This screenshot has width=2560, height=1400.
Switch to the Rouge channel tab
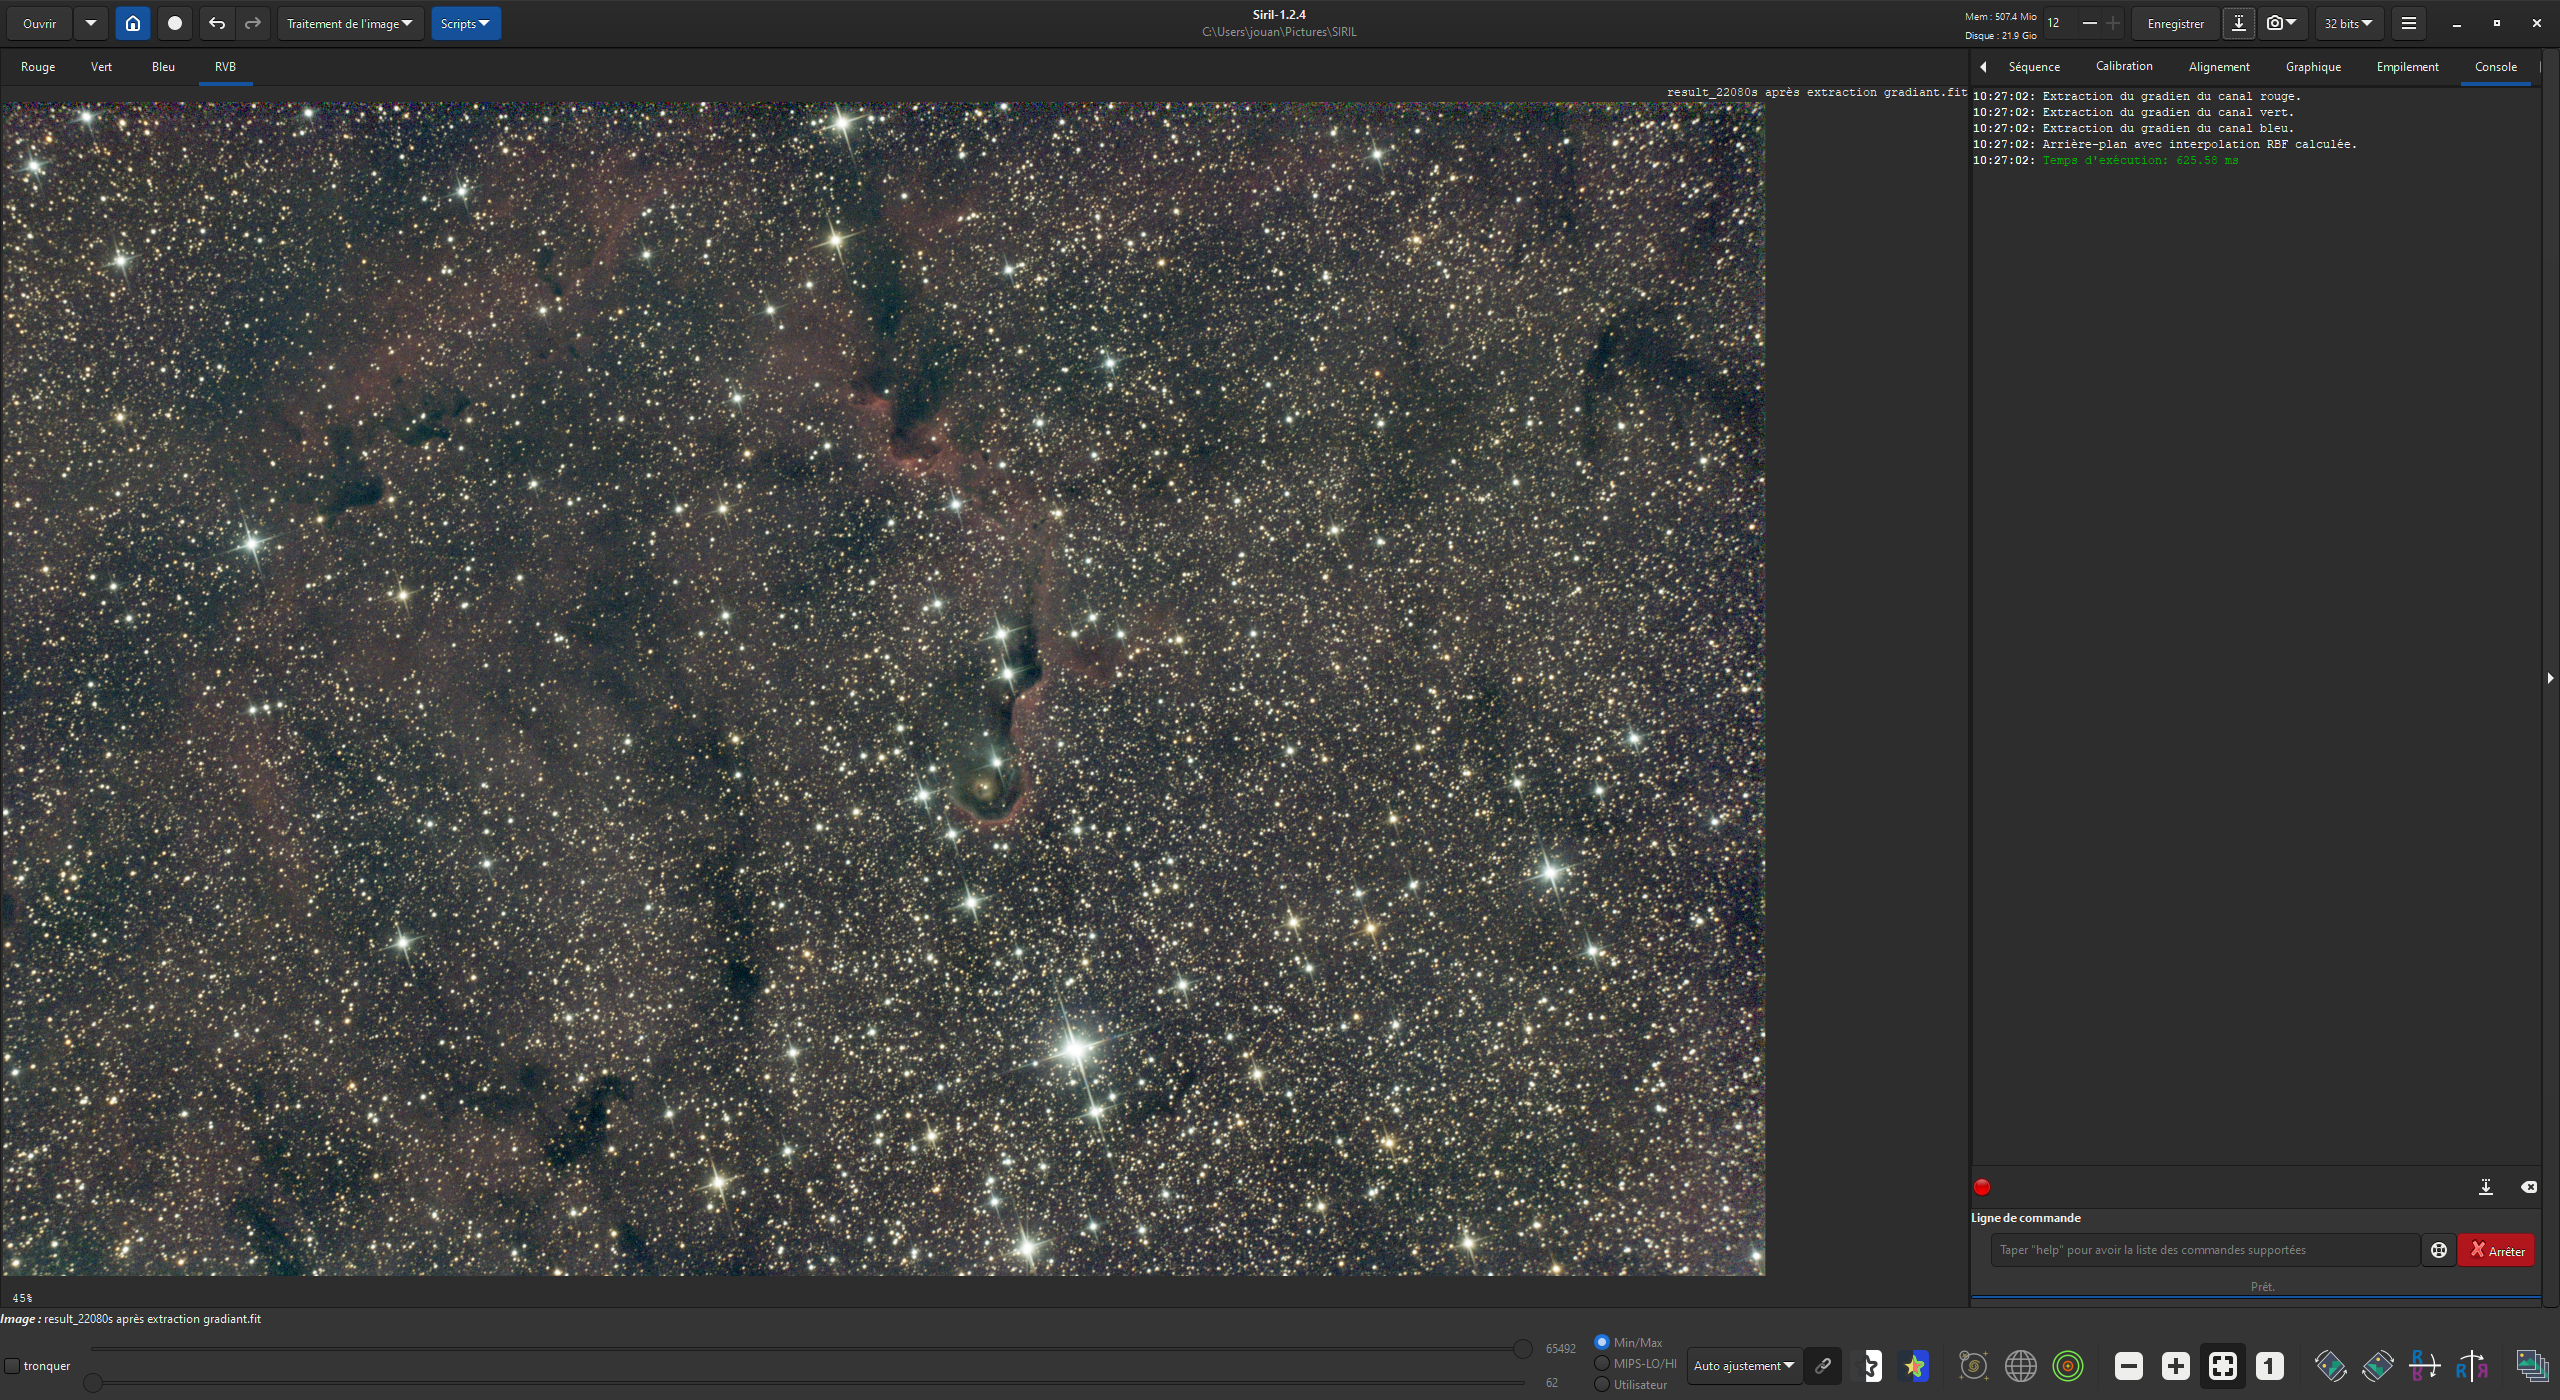(x=38, y=67)
